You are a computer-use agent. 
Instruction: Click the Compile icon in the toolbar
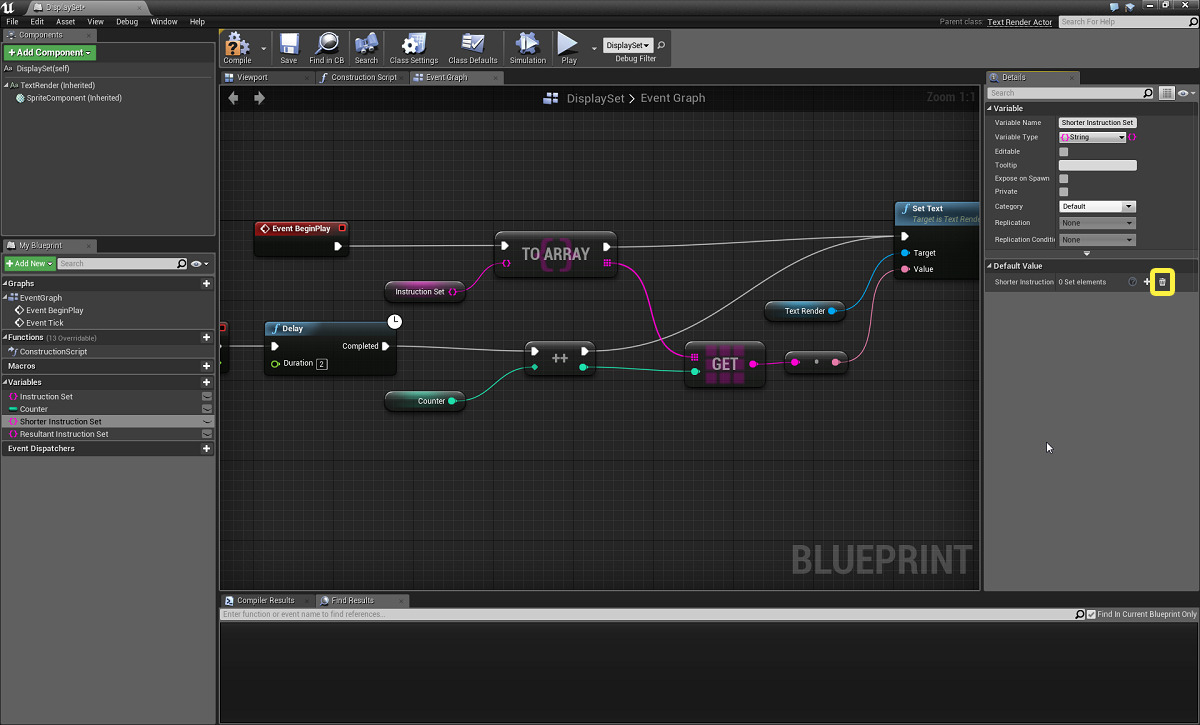[x=240, y=47]
